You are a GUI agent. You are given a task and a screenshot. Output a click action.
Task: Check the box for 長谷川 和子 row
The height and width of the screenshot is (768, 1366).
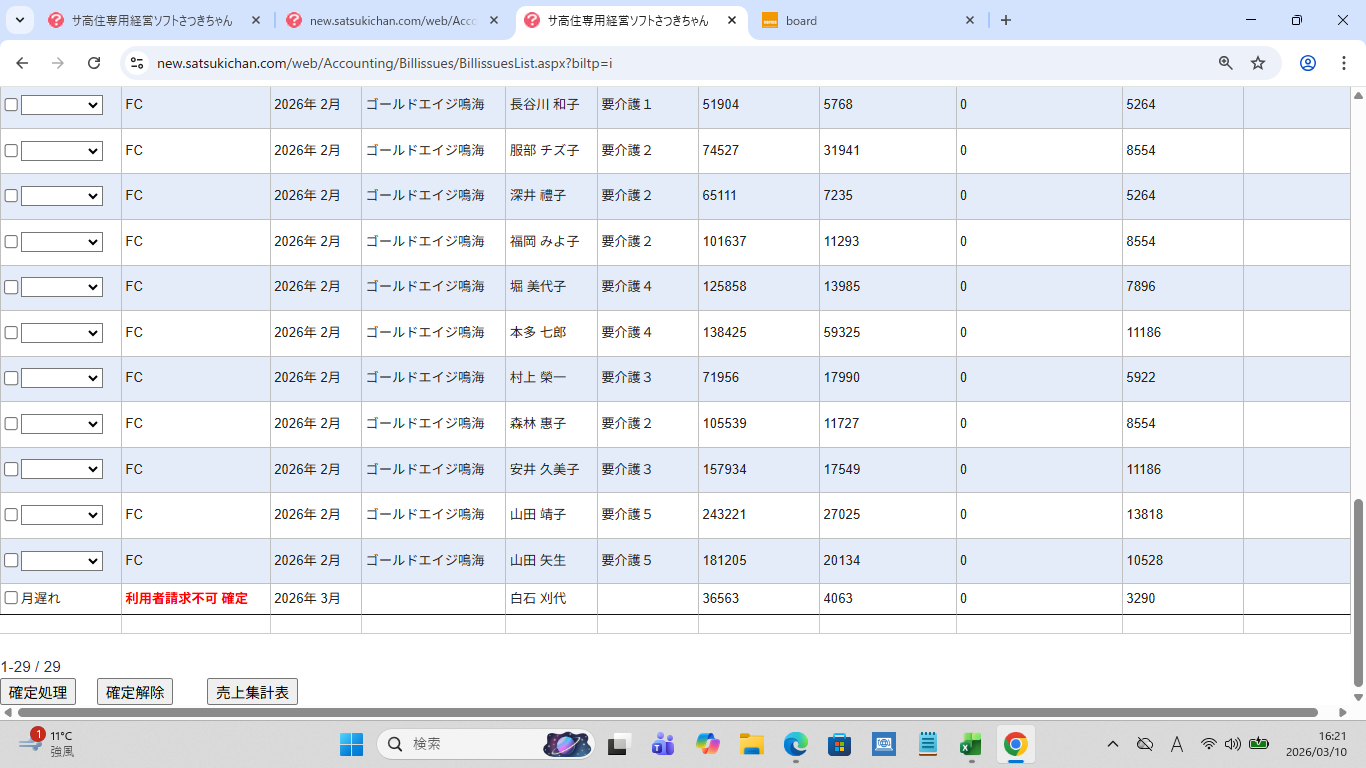click(11, 105)
